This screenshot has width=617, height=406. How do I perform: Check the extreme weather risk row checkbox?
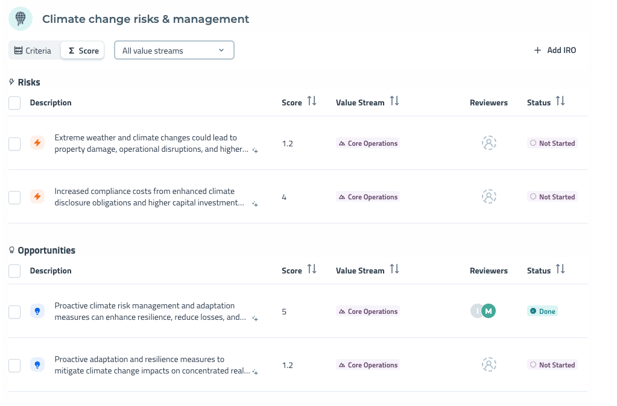click(14, 143)
